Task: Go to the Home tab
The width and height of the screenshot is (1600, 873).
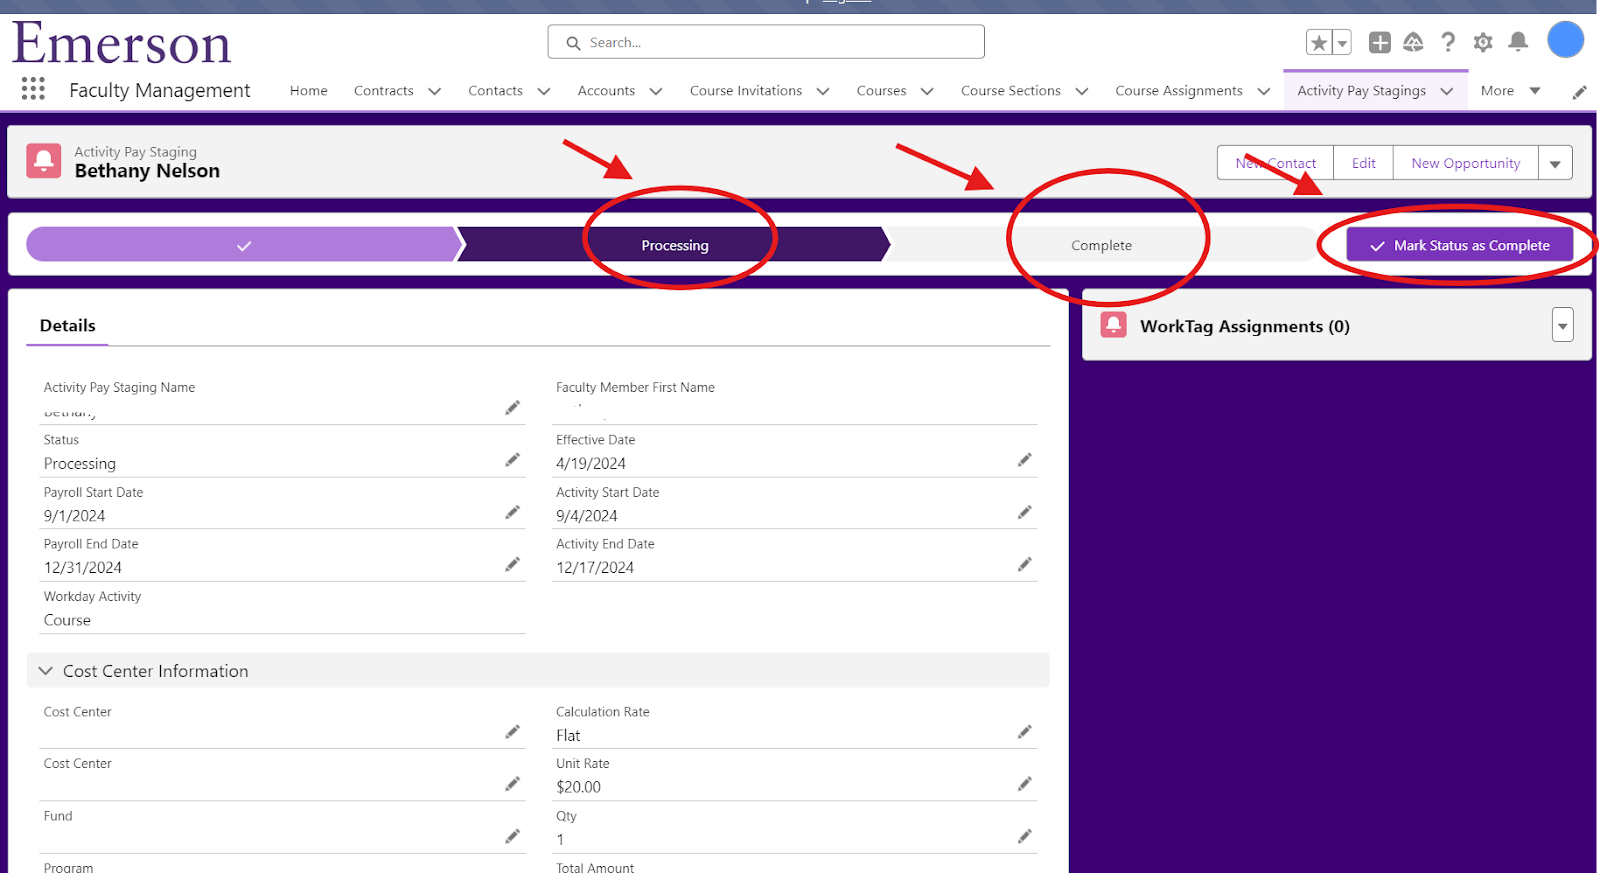Action: tap(309, 90)
